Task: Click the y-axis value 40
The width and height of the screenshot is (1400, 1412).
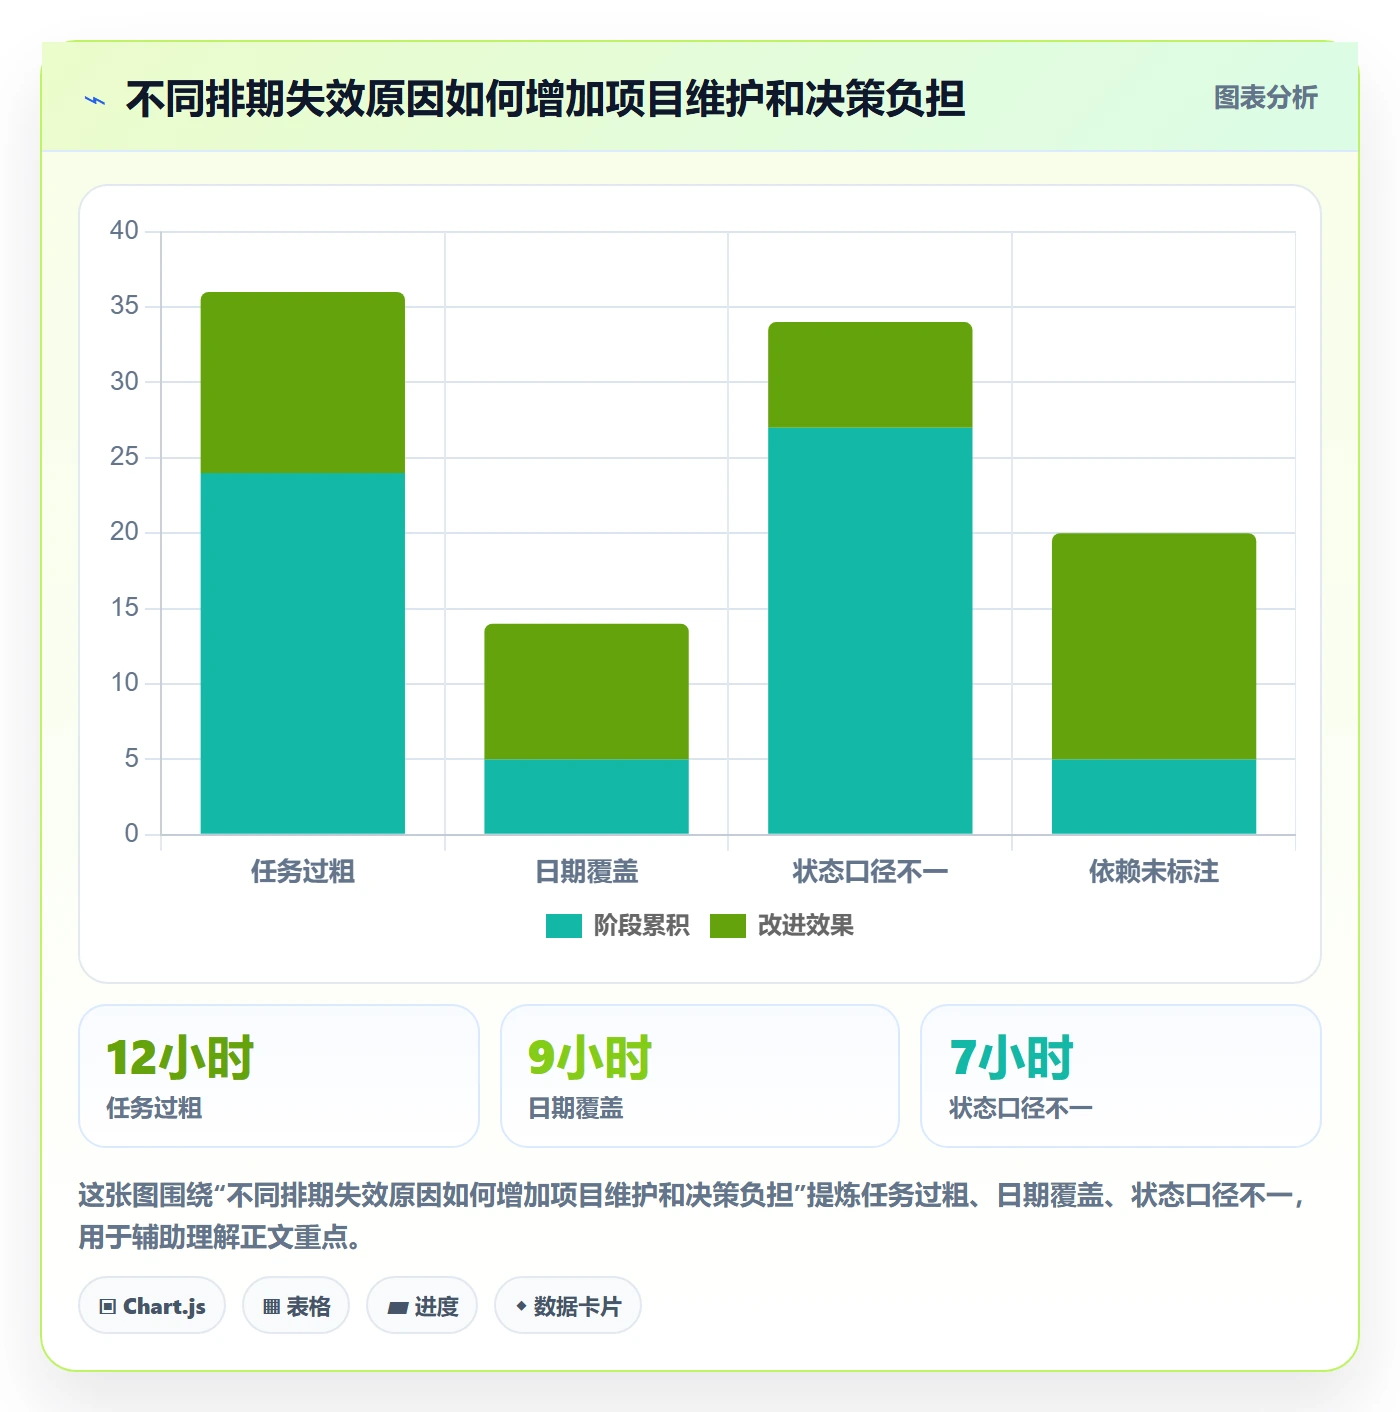Action: 124,231
